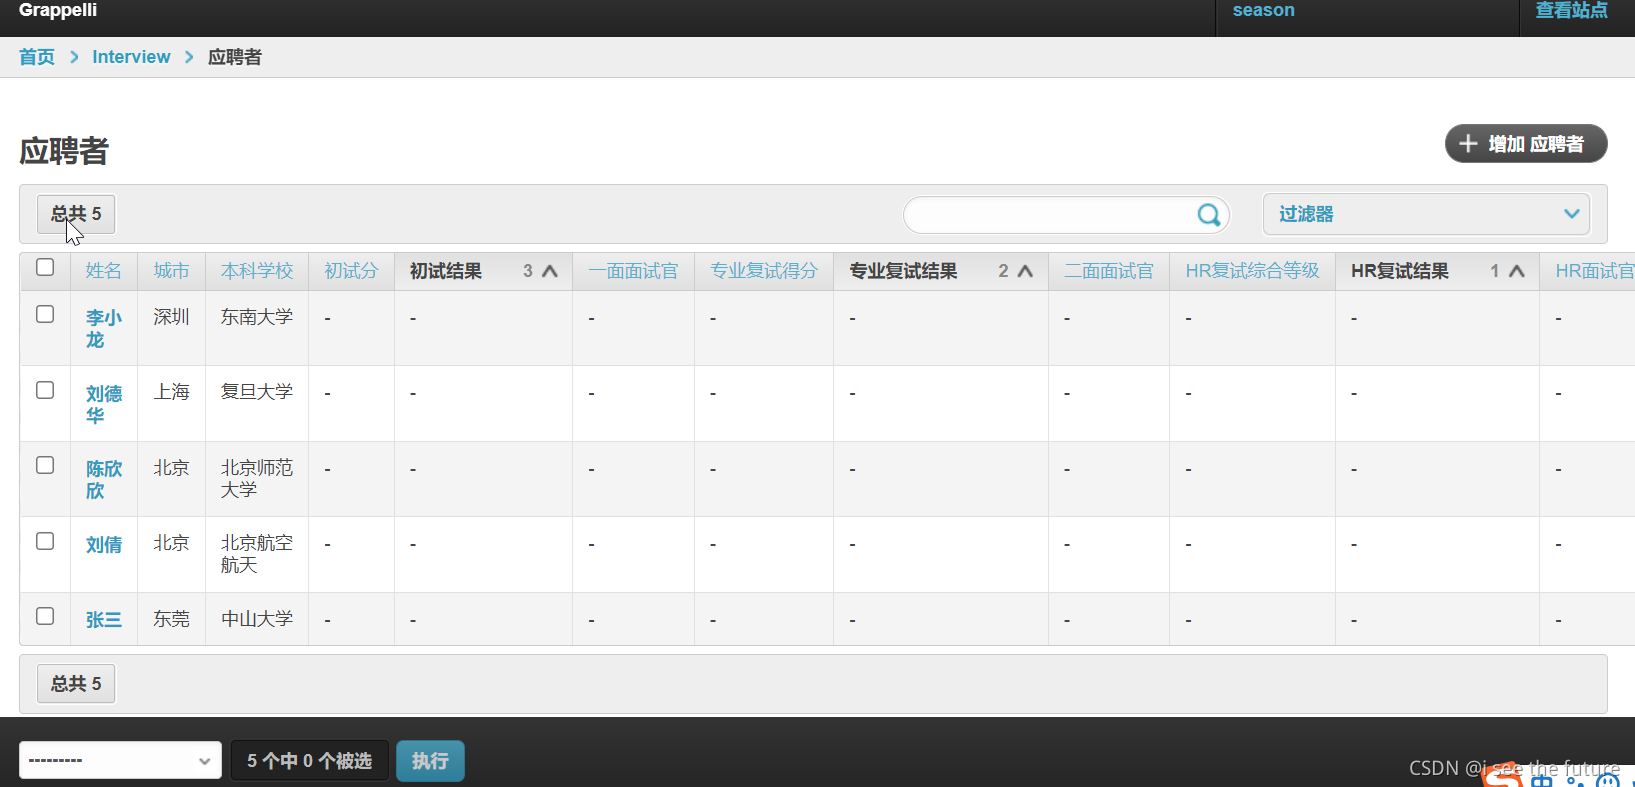Click the plus icon in 增加 应聘者

1468,144
